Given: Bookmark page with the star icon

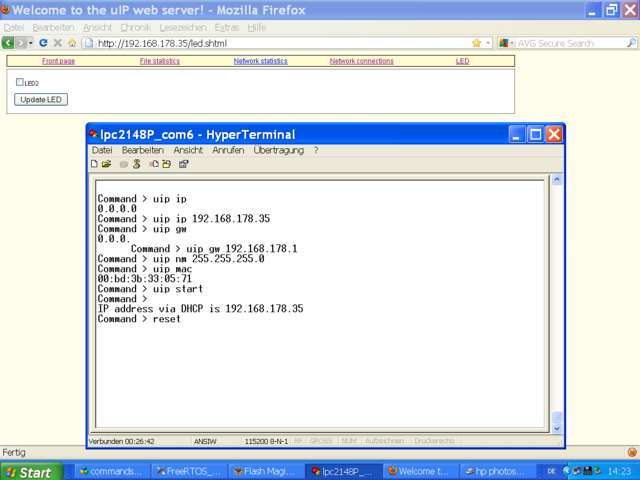Looking at the screenshot, I should point(476,43).
